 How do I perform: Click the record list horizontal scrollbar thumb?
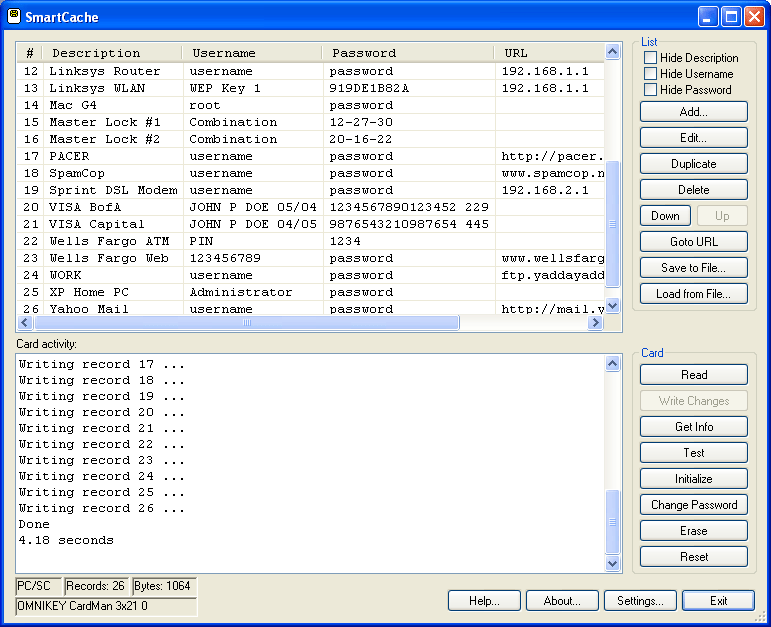(x=247, y=323)
